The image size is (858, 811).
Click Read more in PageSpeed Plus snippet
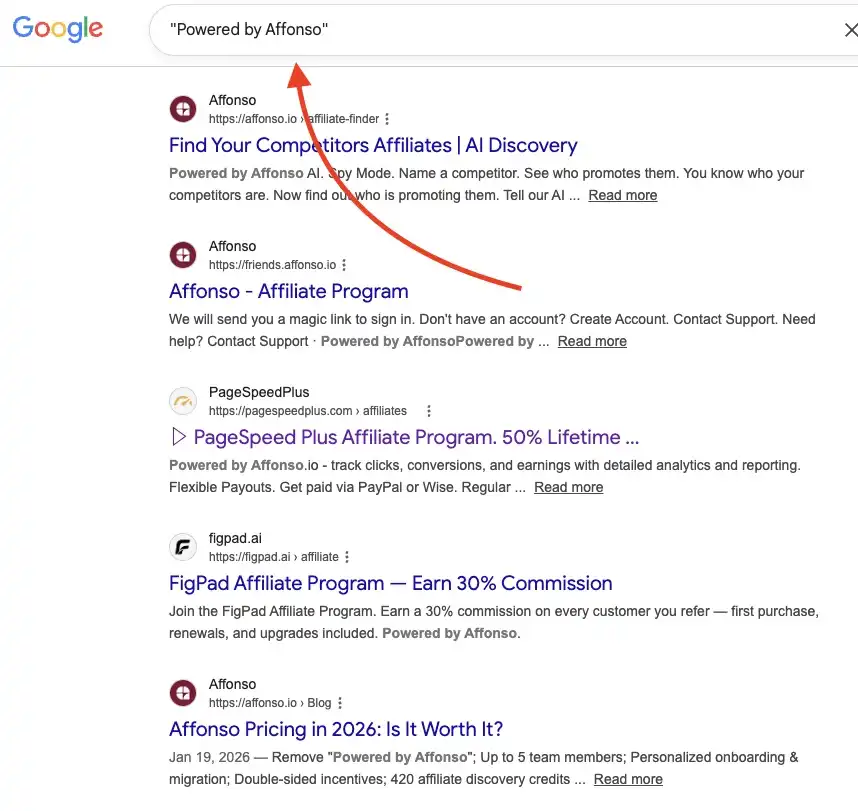[569, 488]
